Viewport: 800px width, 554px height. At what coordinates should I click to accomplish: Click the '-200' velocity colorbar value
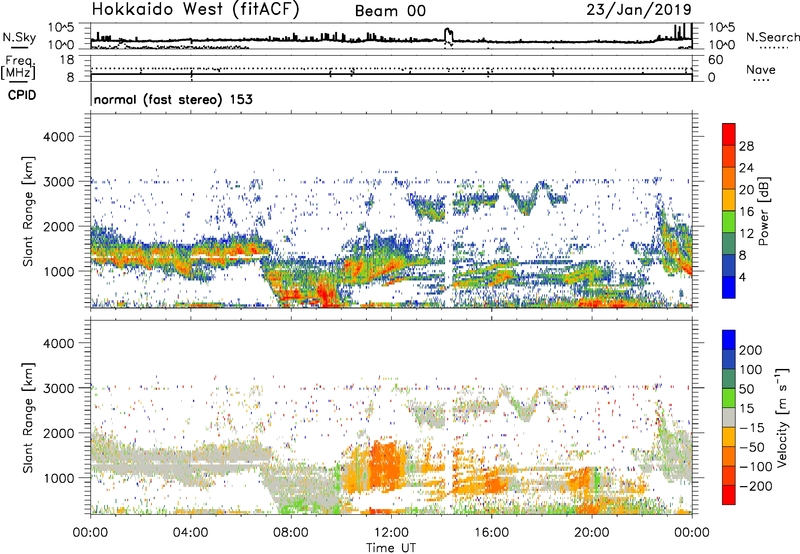[x=756, y=486]
